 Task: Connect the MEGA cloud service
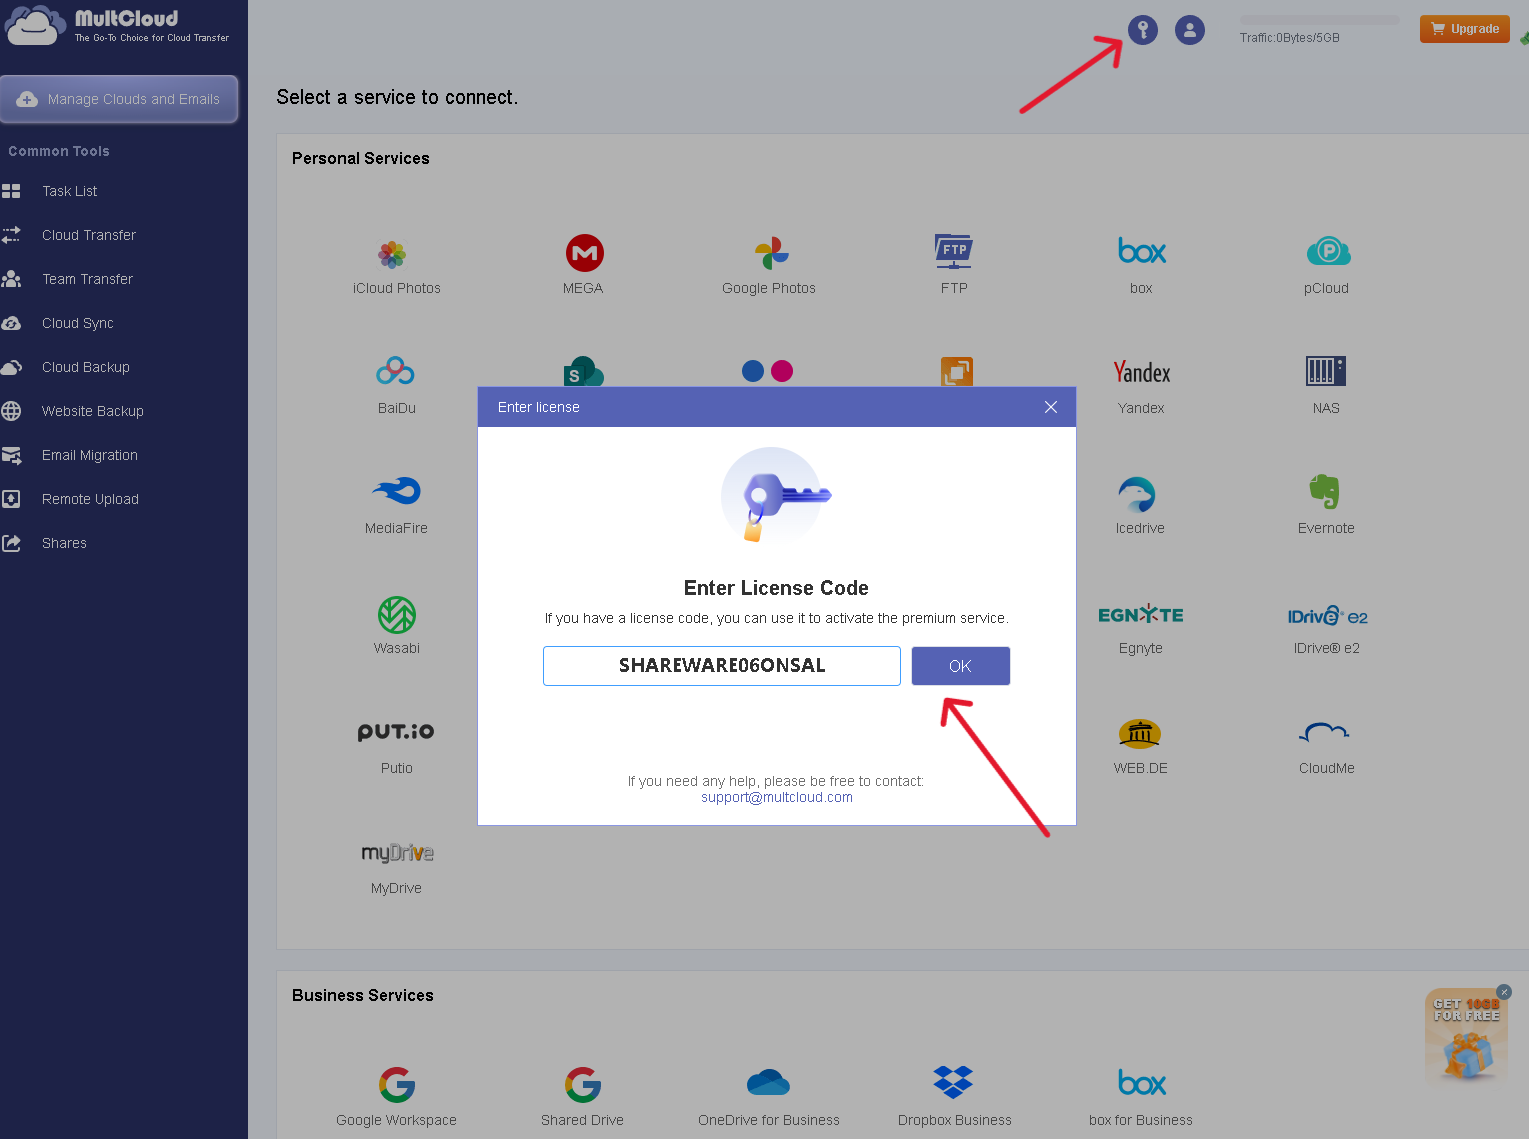point(585,253)
